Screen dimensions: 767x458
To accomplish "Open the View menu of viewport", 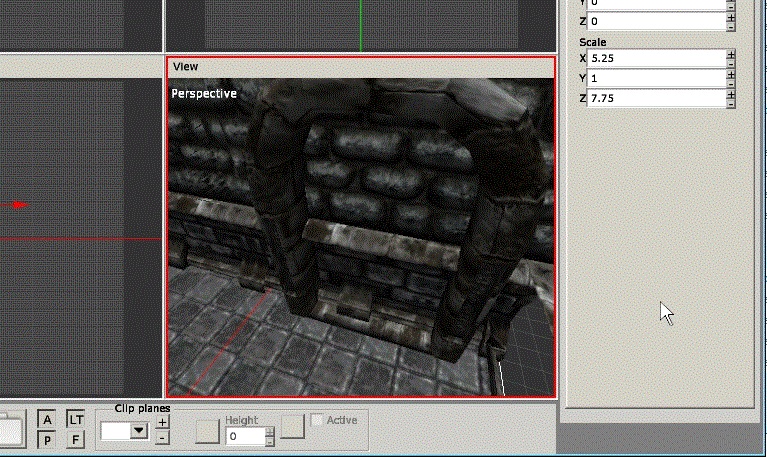I will coord(186,66).
